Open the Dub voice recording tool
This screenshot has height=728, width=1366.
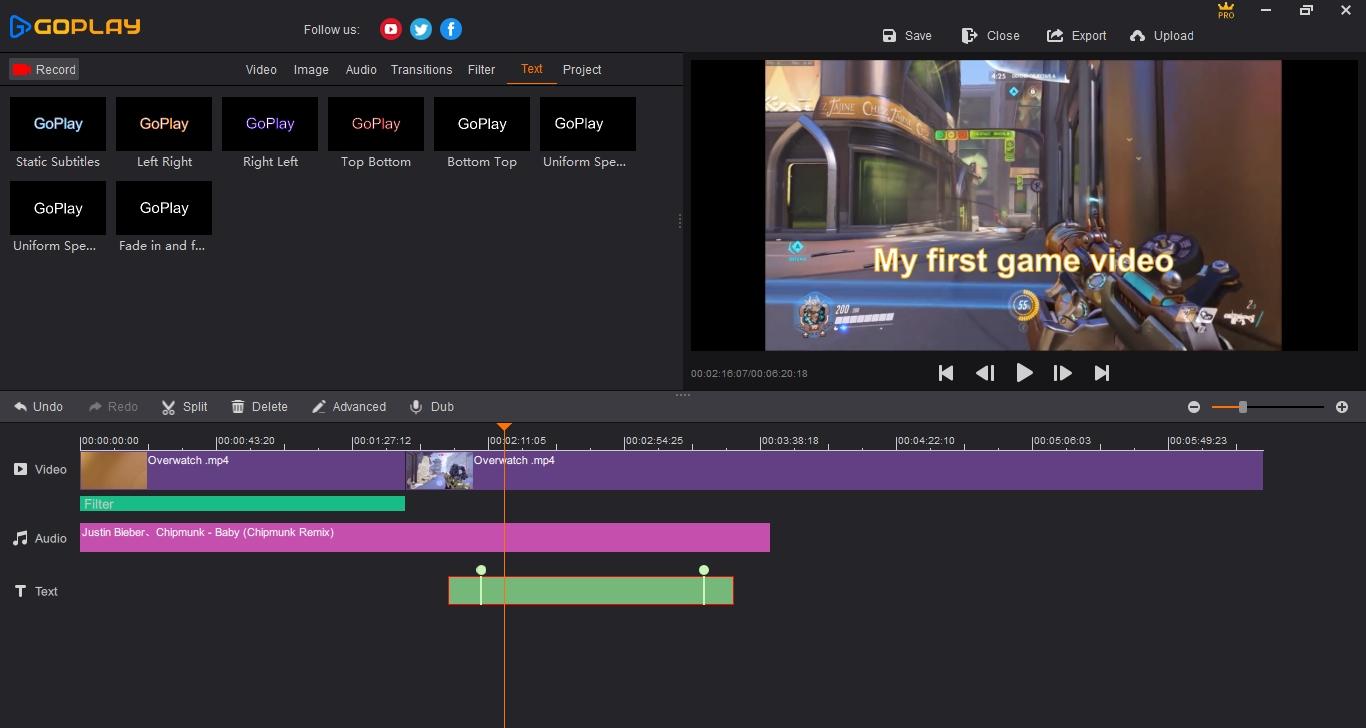[x=432, y=407]
